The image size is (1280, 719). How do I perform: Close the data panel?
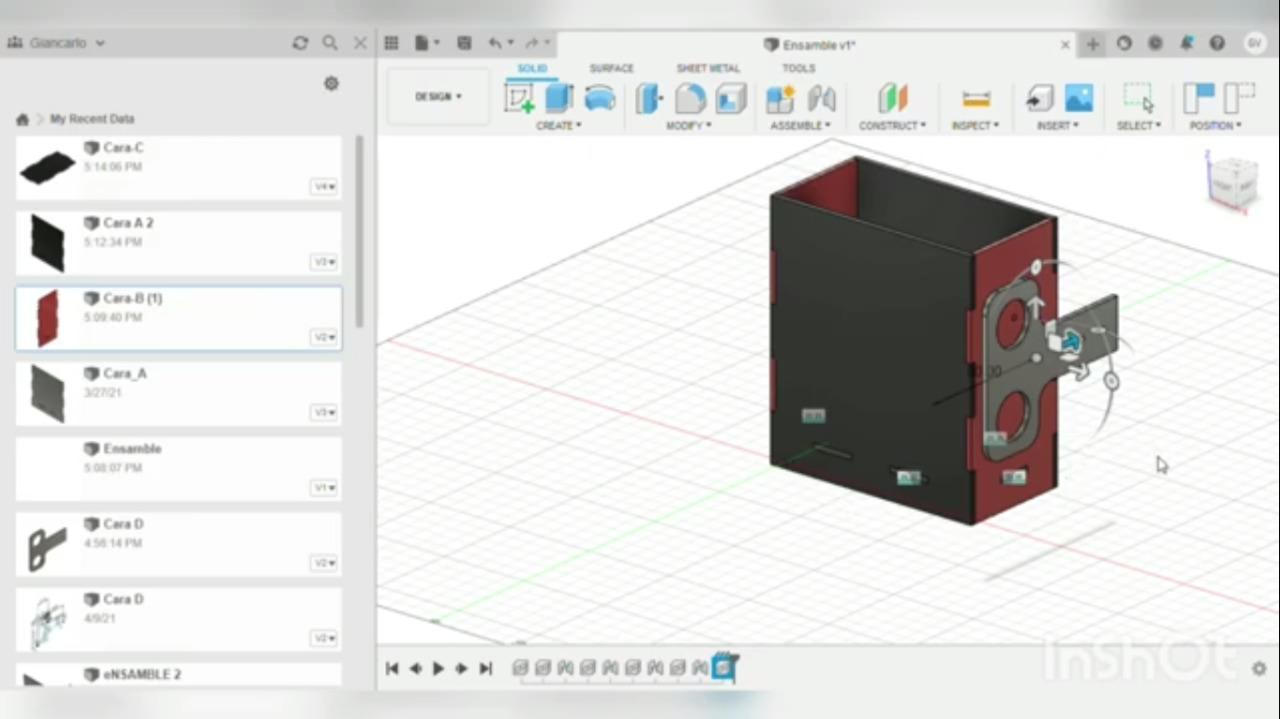[x=360, y=43]
